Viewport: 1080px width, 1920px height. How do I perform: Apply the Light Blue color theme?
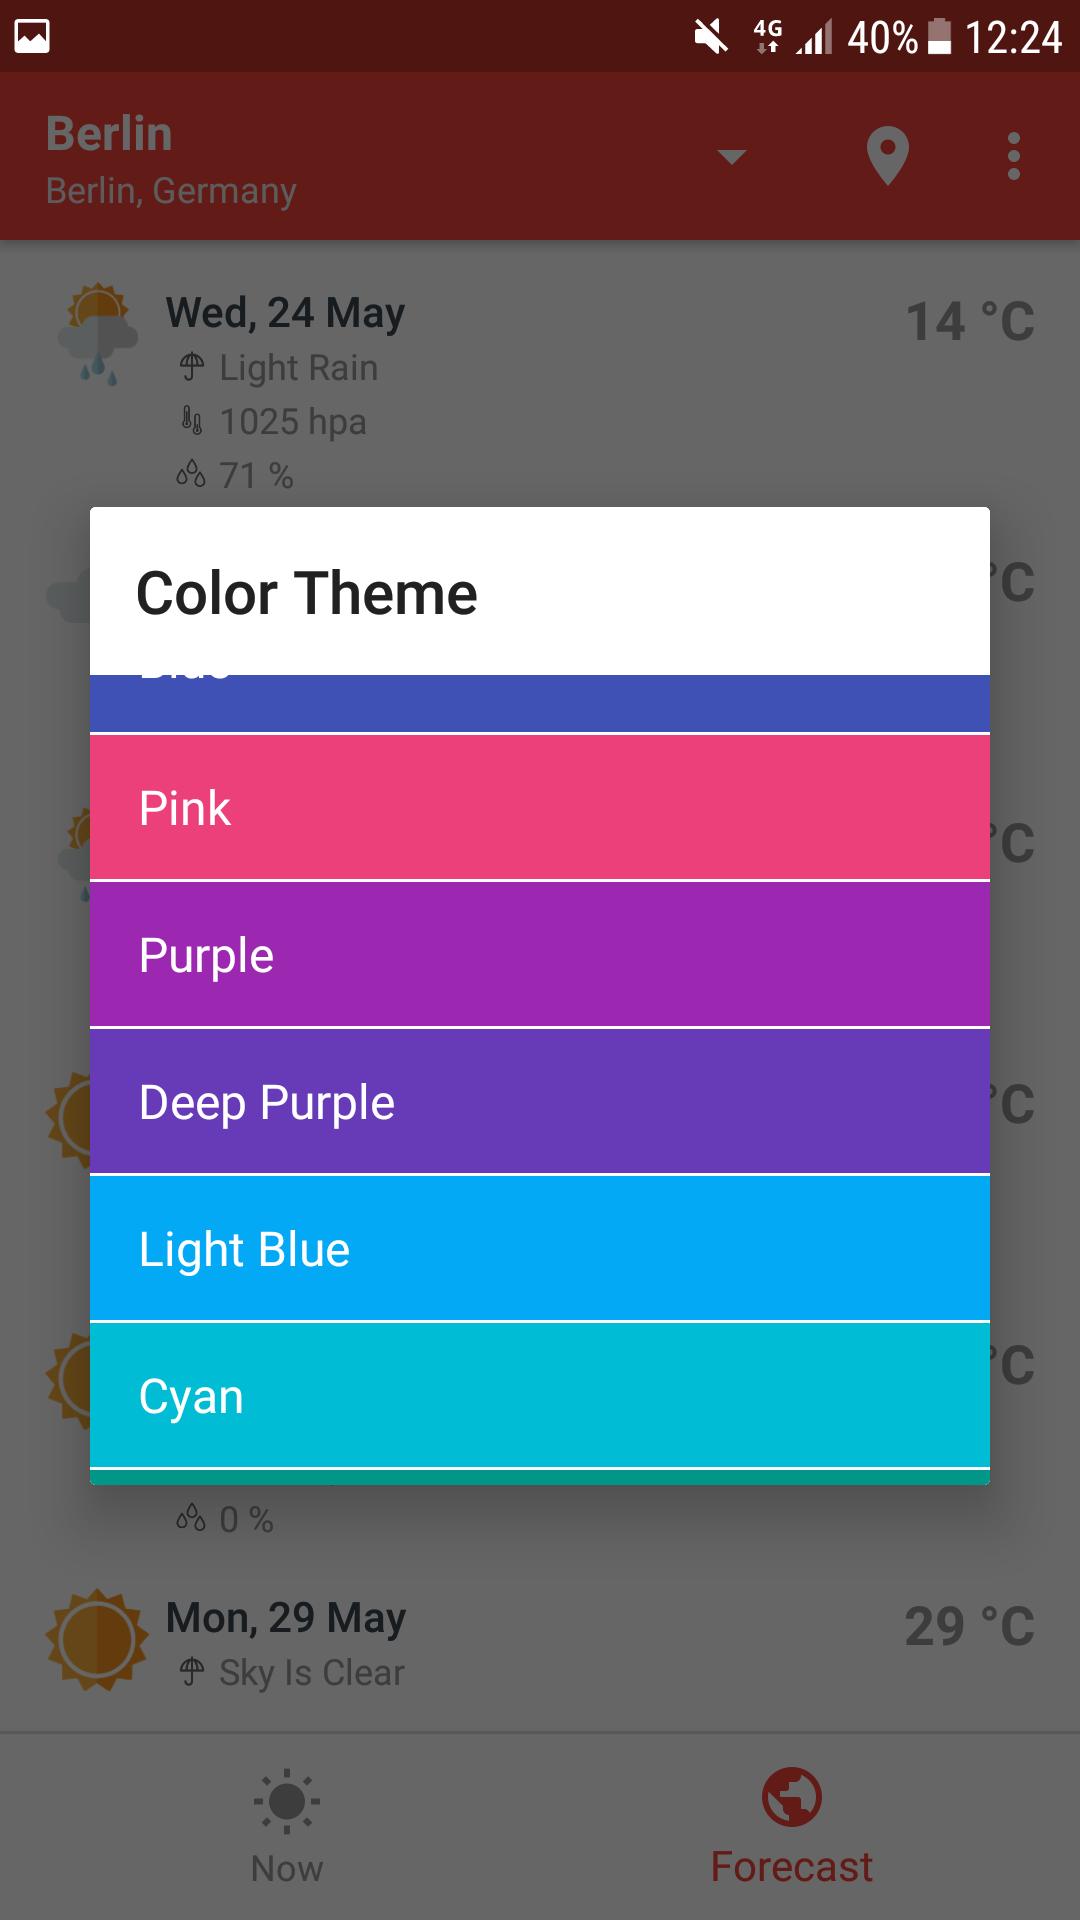540,1249
